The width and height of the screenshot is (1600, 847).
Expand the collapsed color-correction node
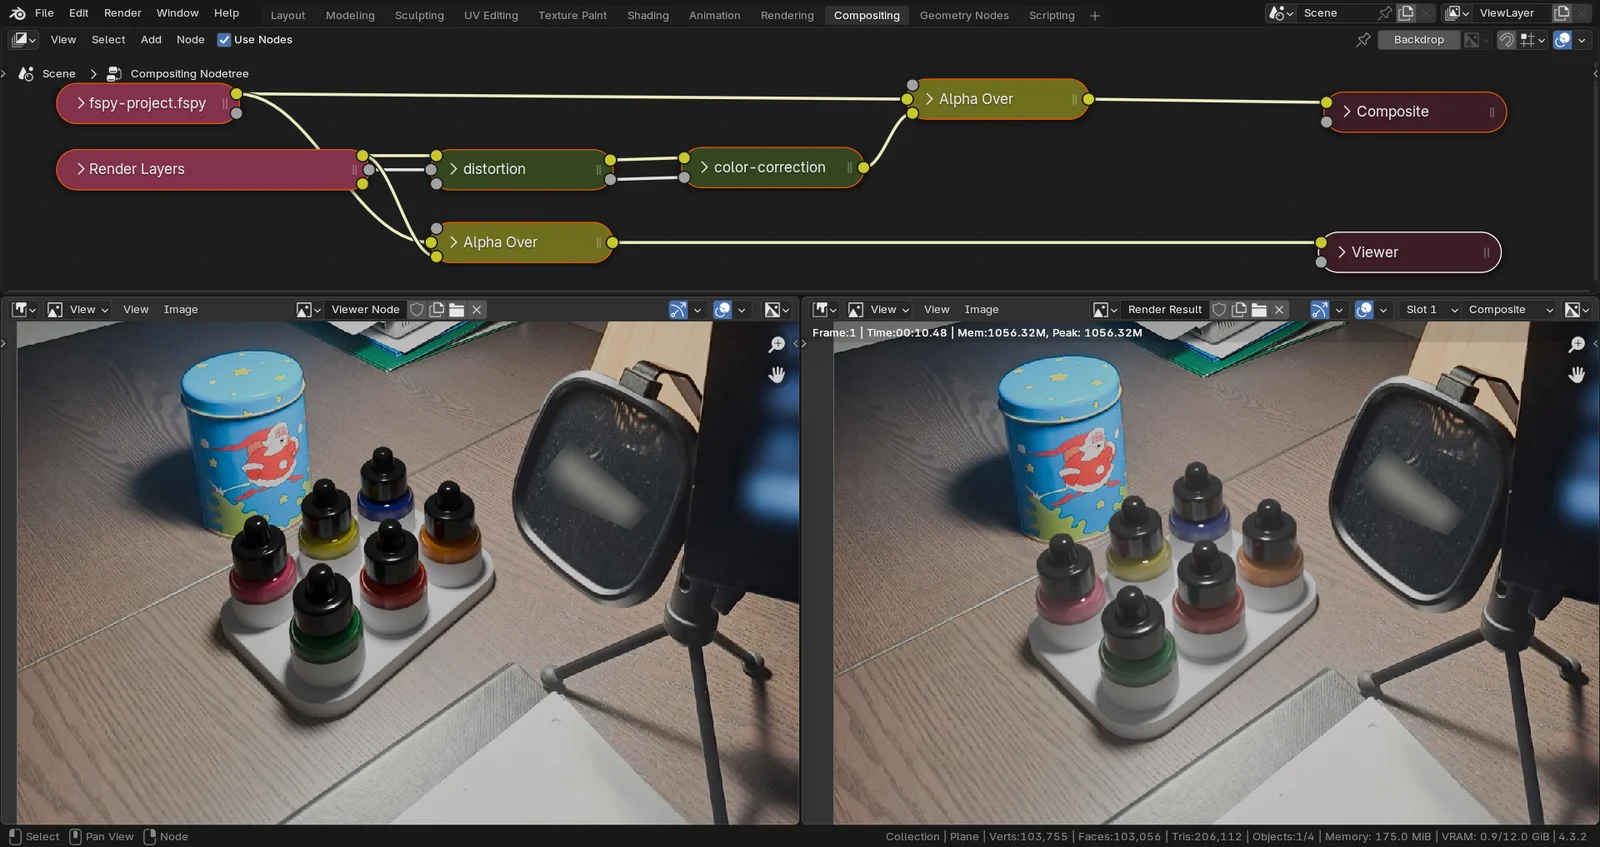[x=704, y=168]
